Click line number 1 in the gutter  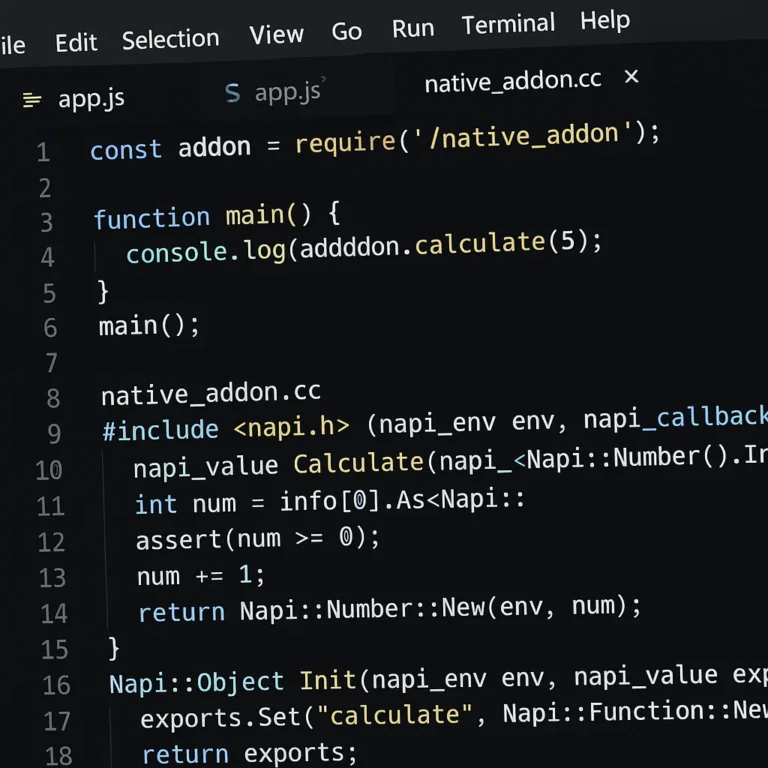43,152
